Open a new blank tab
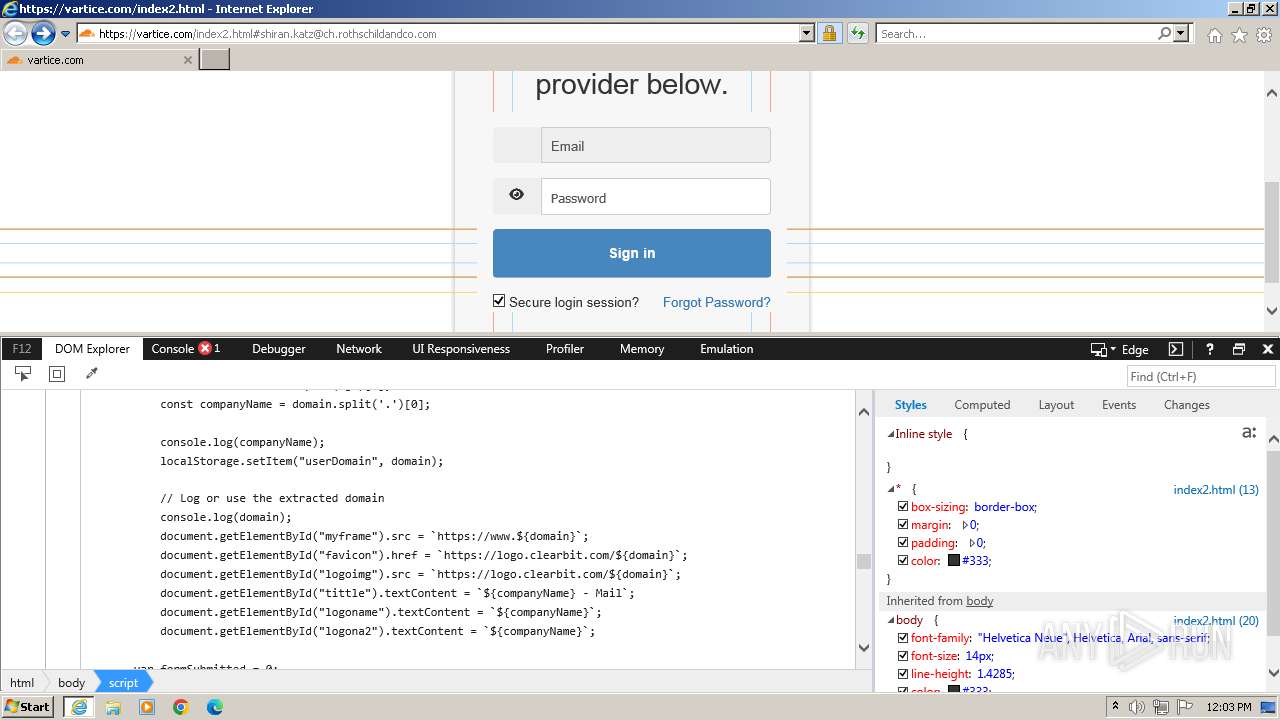Image resolution: width=1280 pixels, height=720 pixels. pyautogui.click(x=215, y=60)
